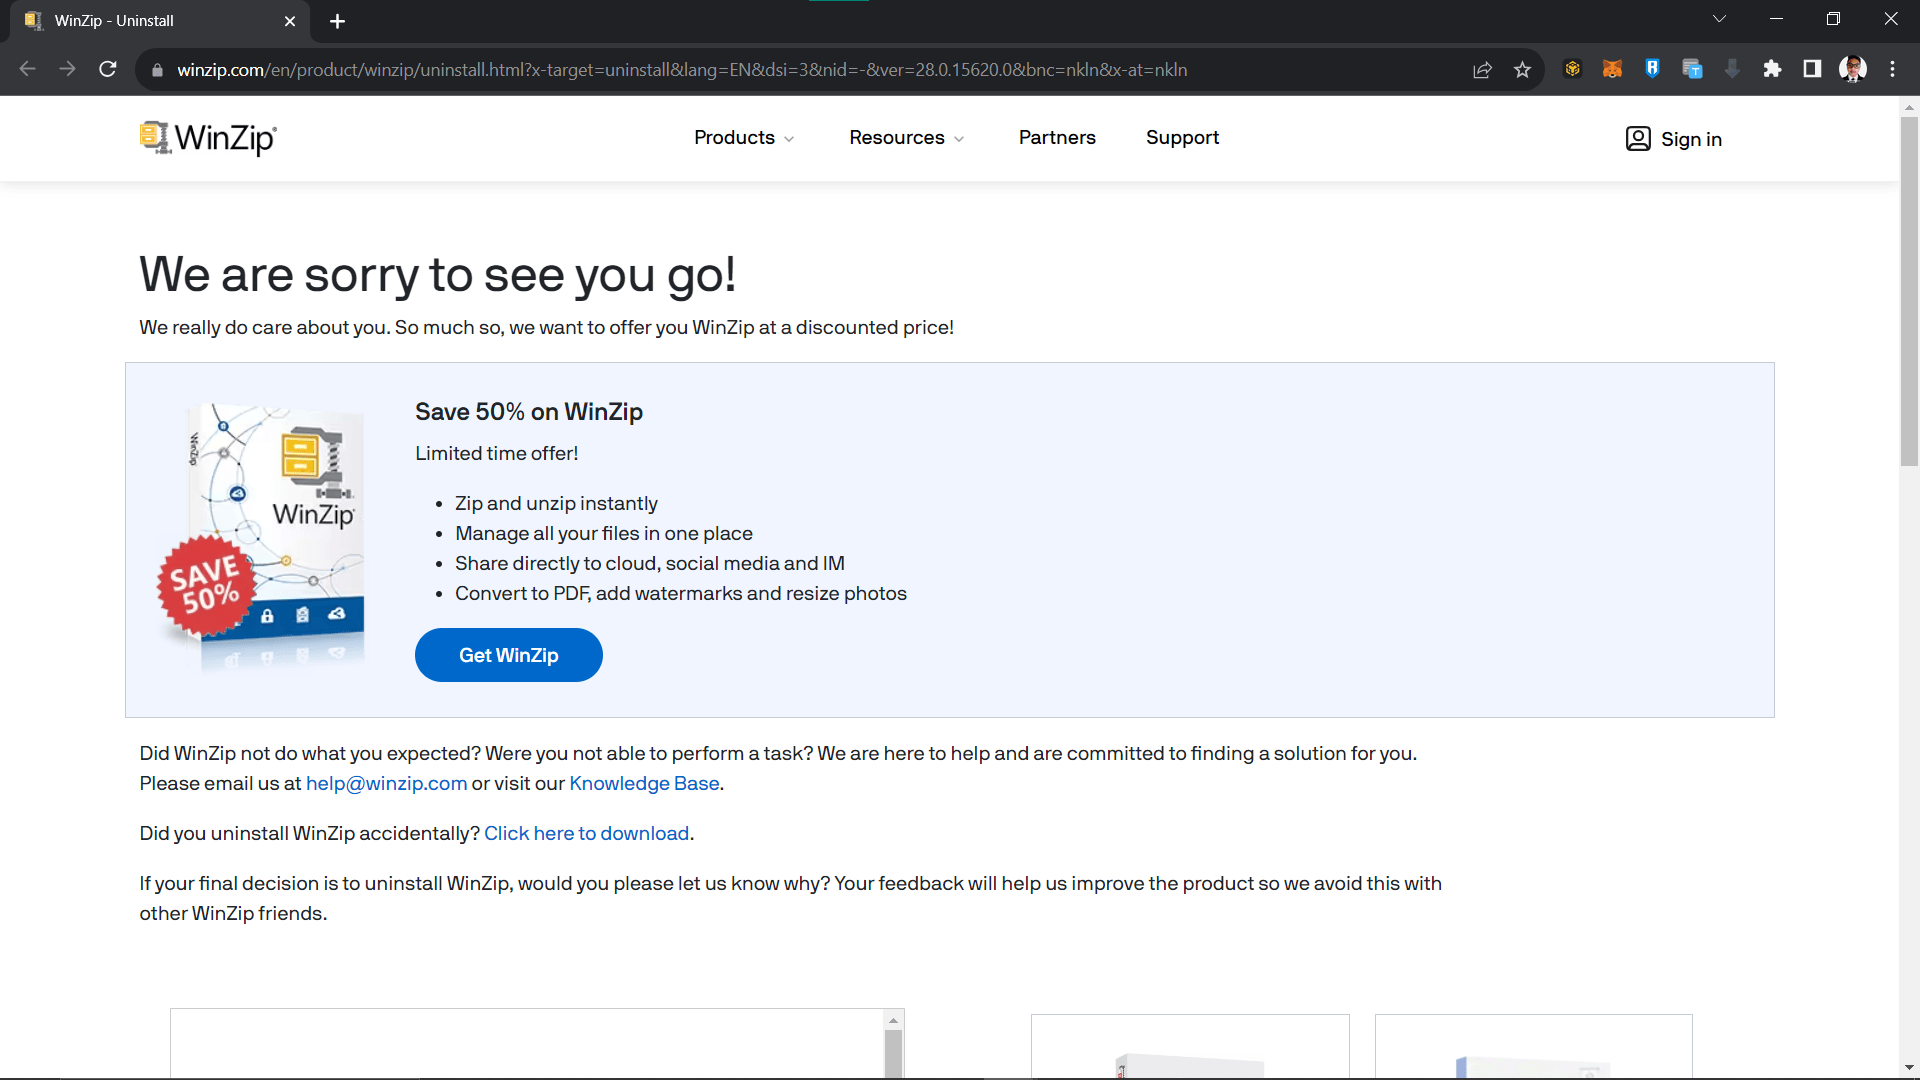The image size is (1920, 1080).
Task: Click the Chrome profile avatar
Action: click(1853, 69)
